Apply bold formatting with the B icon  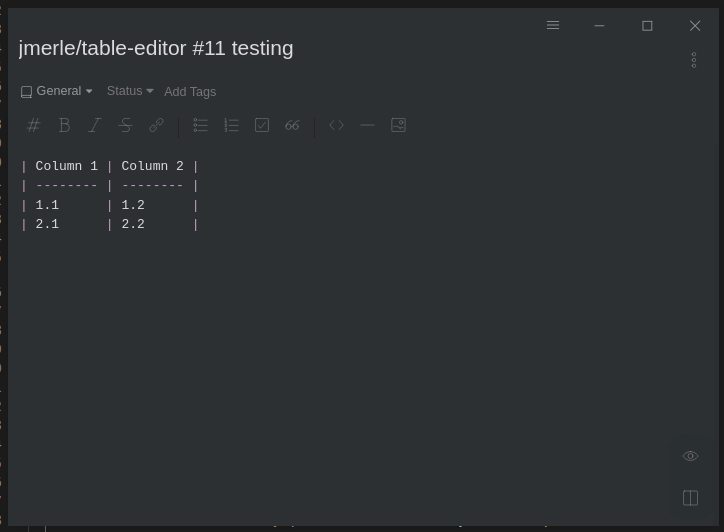[64, 125]
